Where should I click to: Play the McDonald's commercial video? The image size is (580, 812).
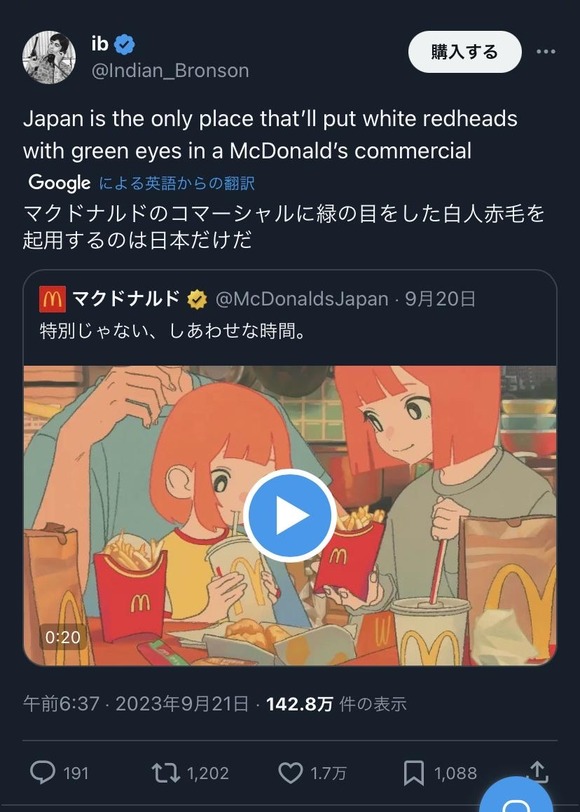point(289,514)
